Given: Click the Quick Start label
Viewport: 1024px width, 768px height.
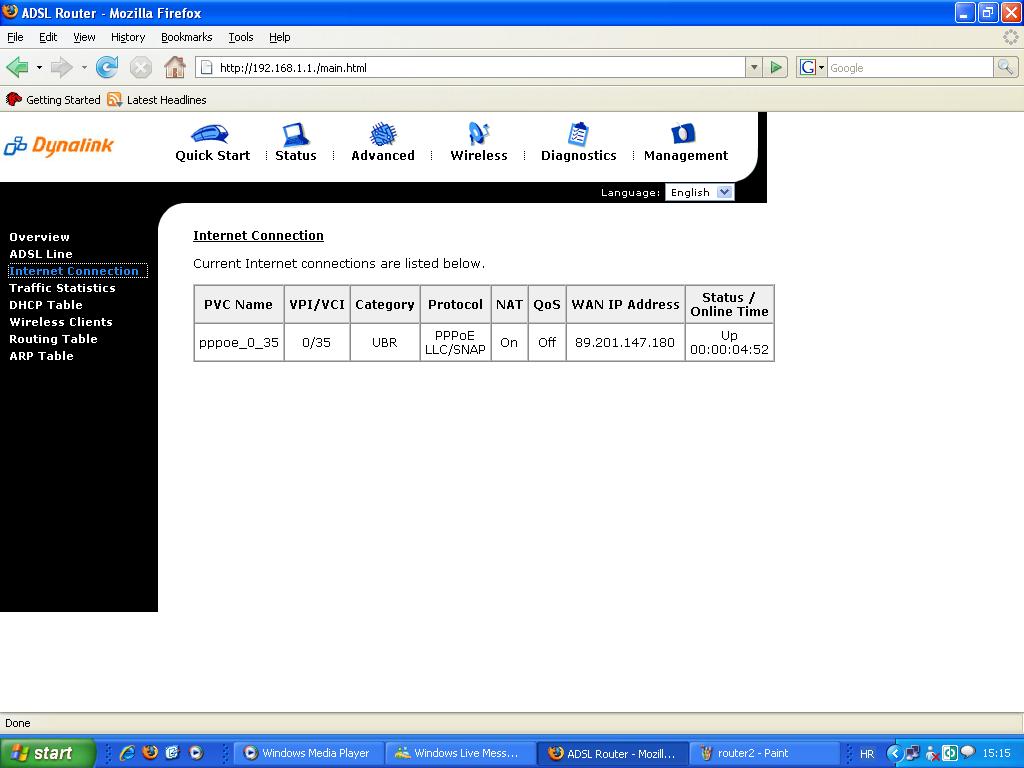Looking at the screenshot, I should [x=212, y=155].
